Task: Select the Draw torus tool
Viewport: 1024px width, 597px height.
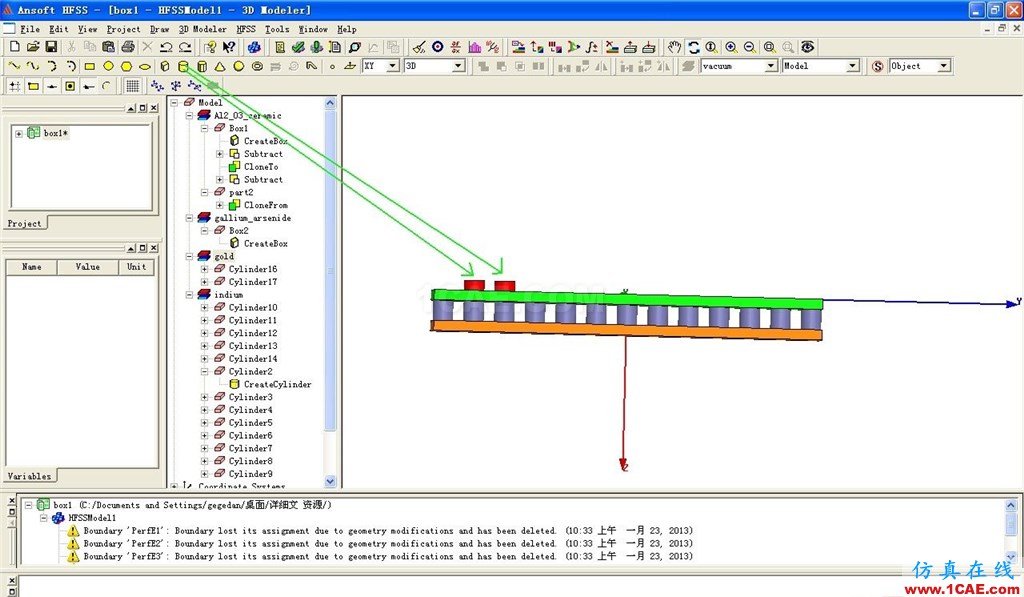Action: pos(257,66)
